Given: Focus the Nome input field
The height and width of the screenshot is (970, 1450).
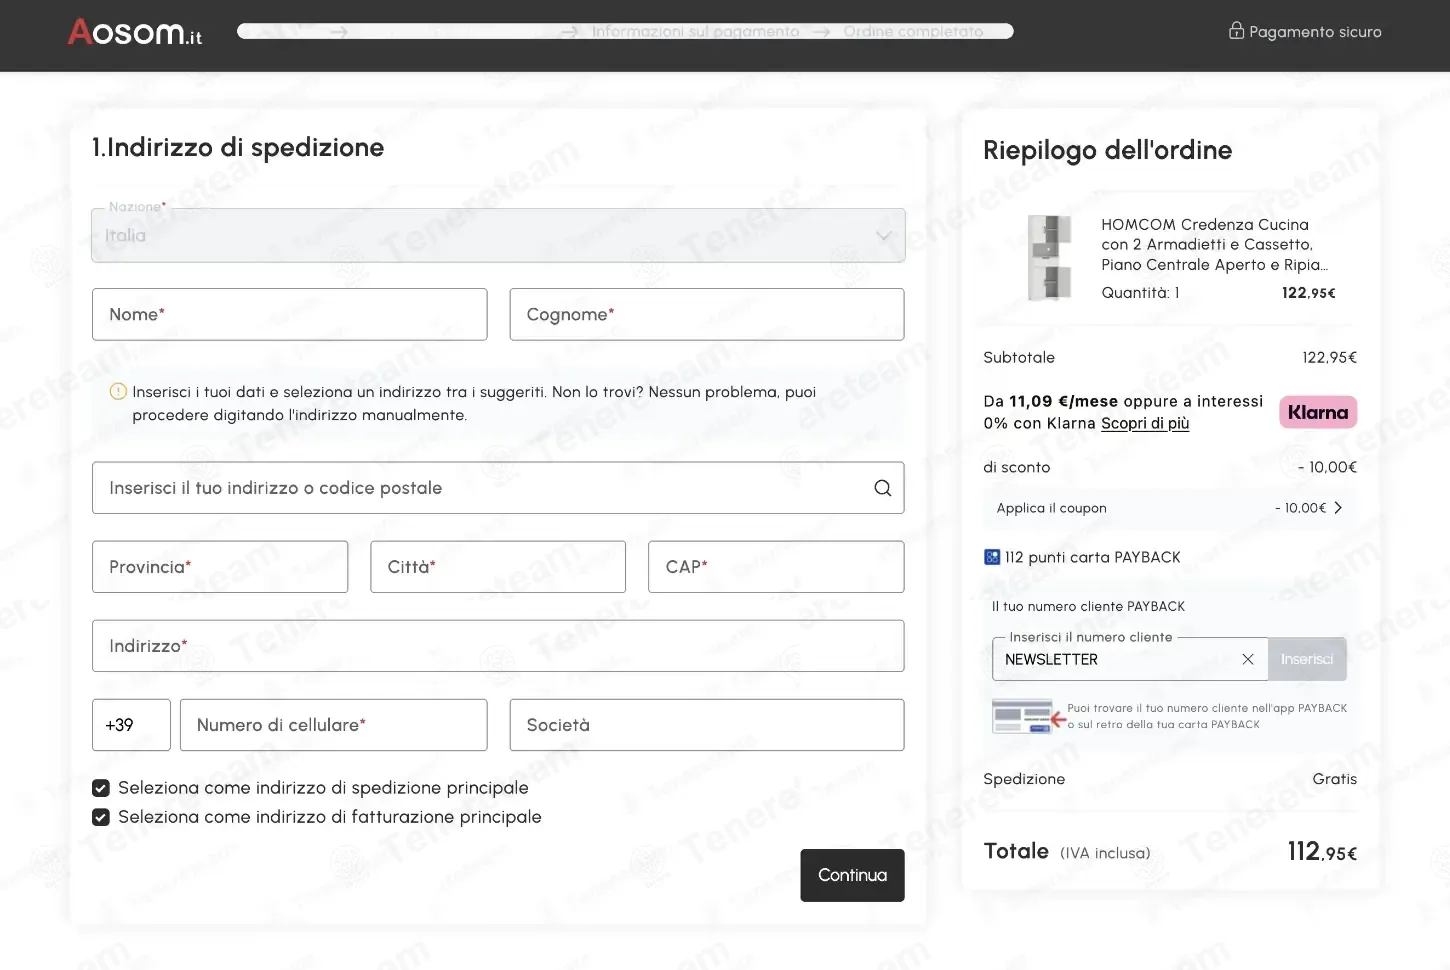Looking at the screenshot, I should point(290,314).
